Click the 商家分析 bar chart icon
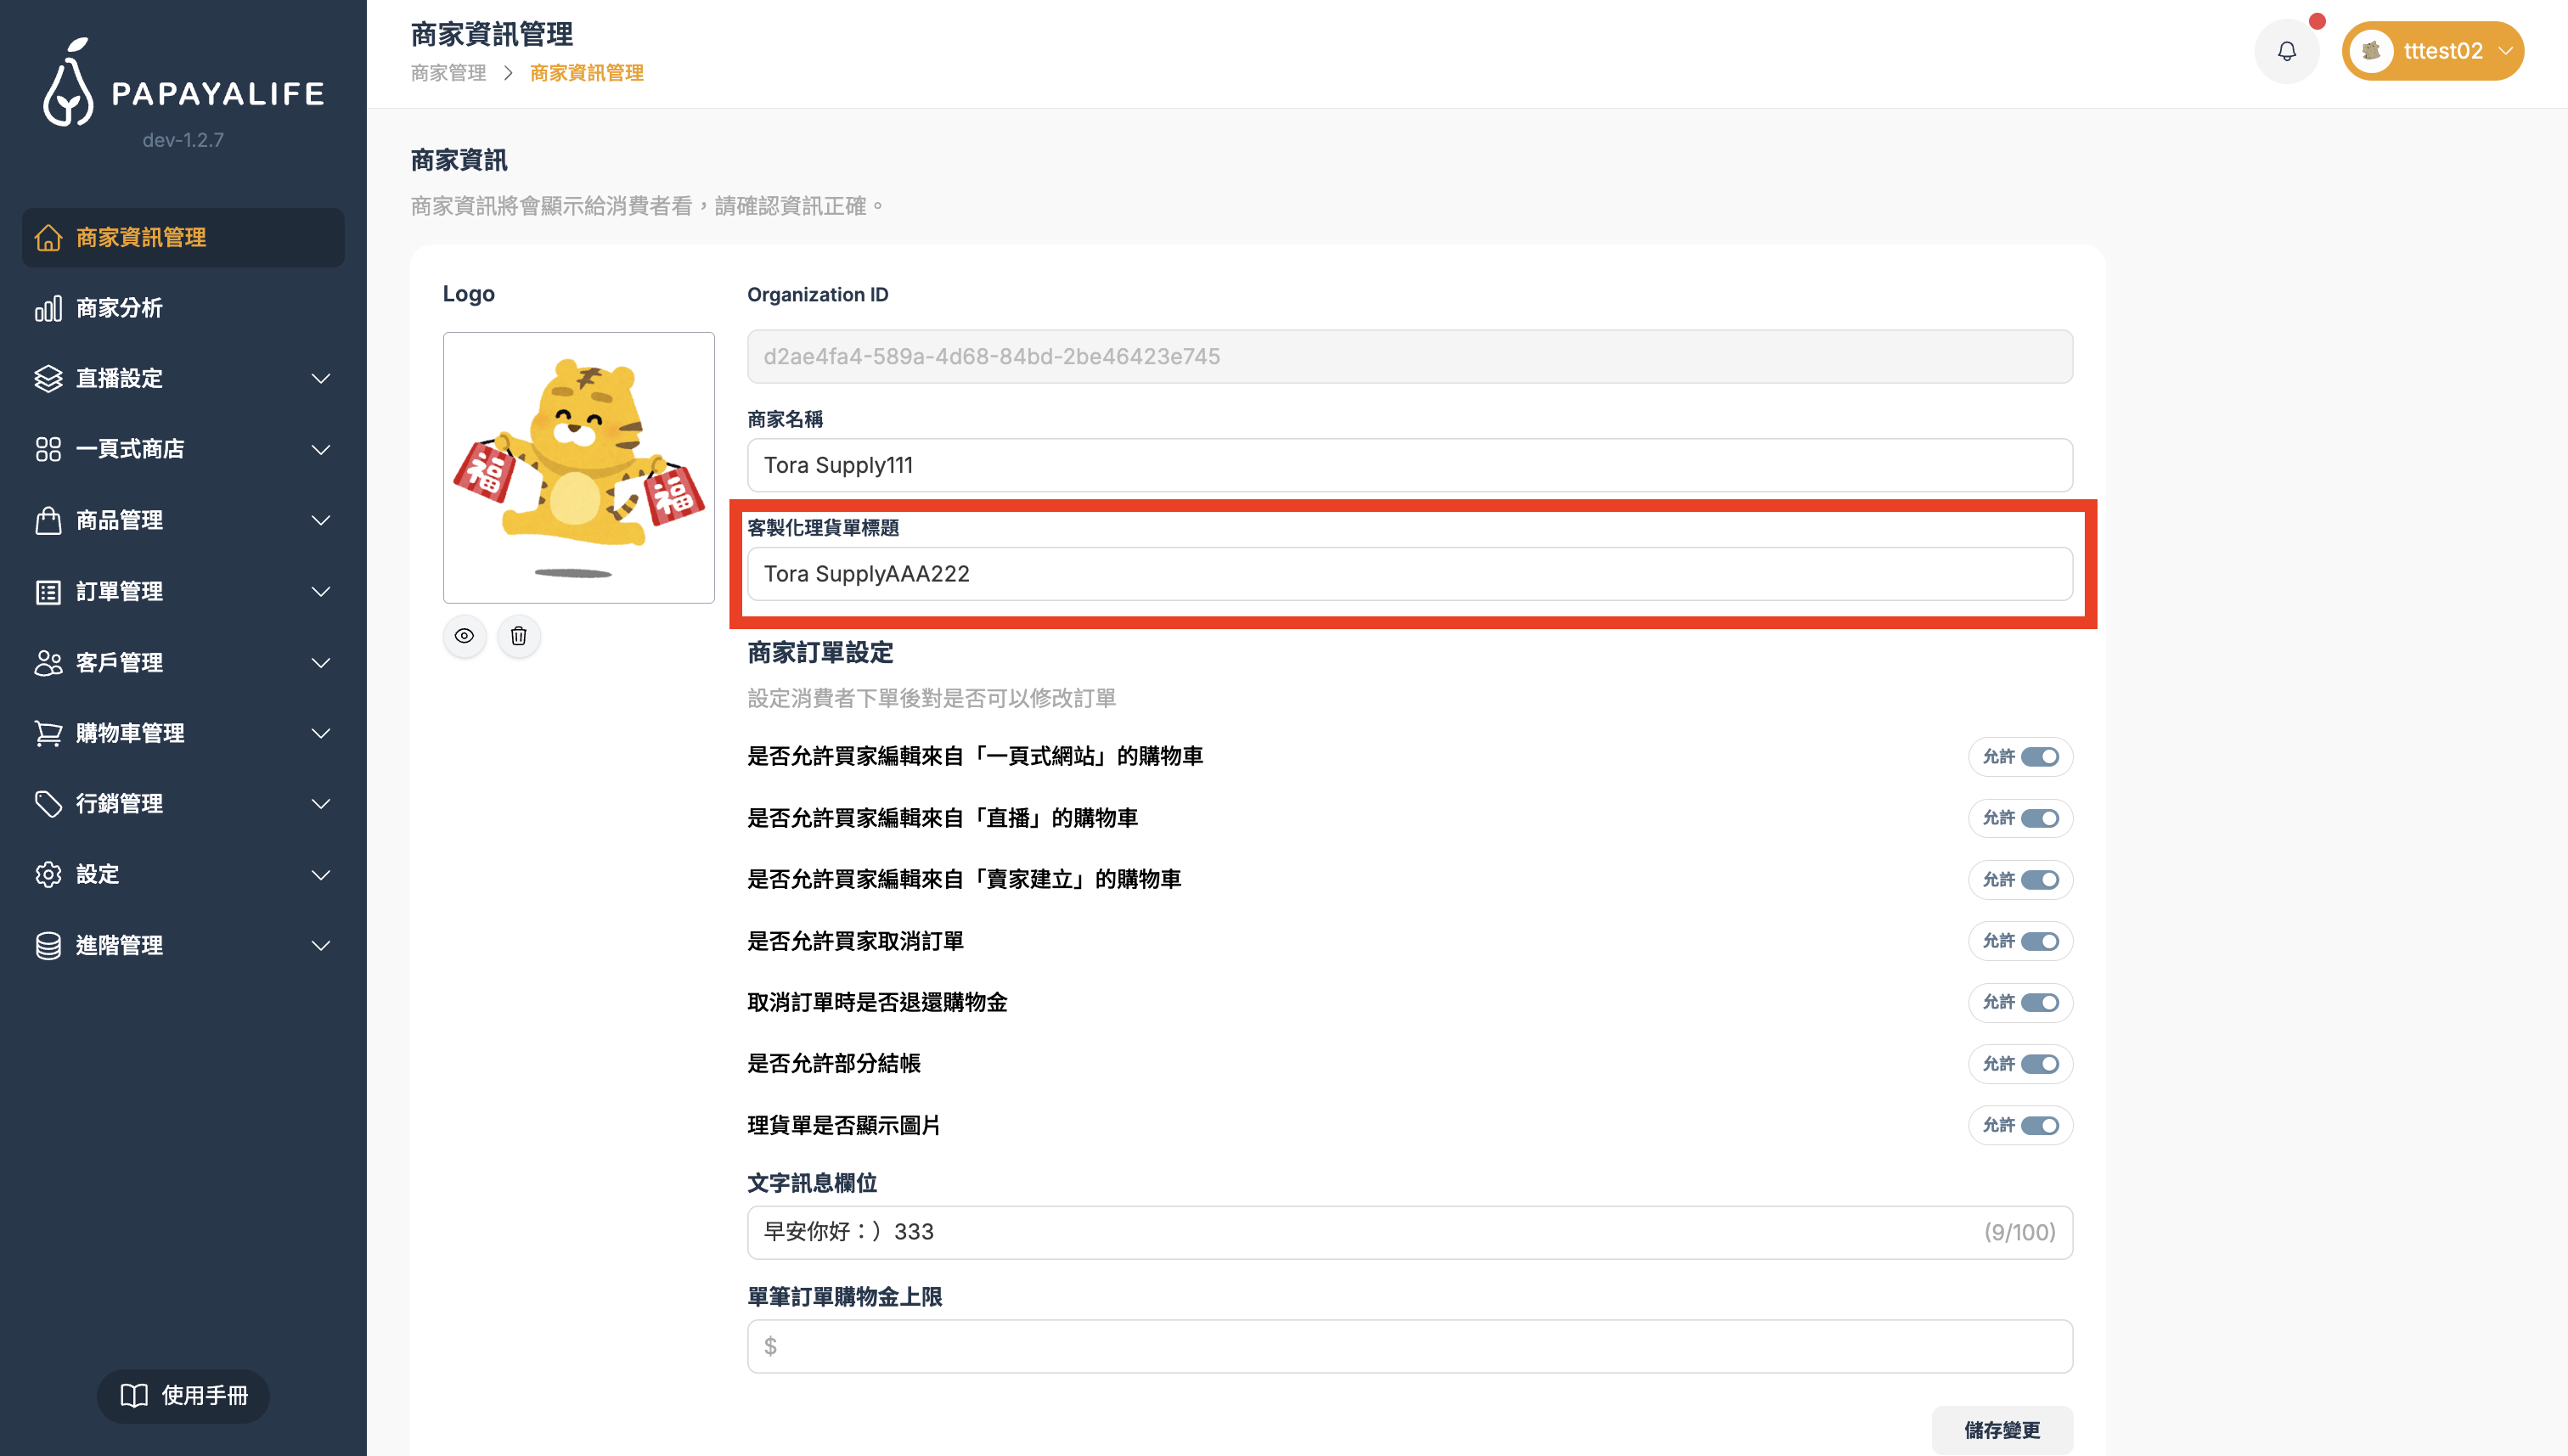 [x=48, y=308]
